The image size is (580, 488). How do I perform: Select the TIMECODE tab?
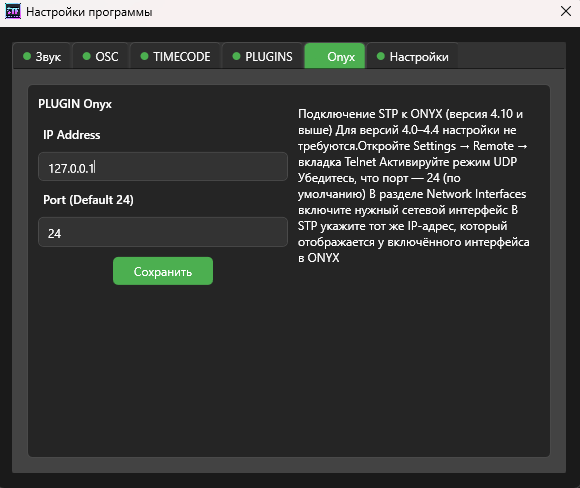coord(175,56)
